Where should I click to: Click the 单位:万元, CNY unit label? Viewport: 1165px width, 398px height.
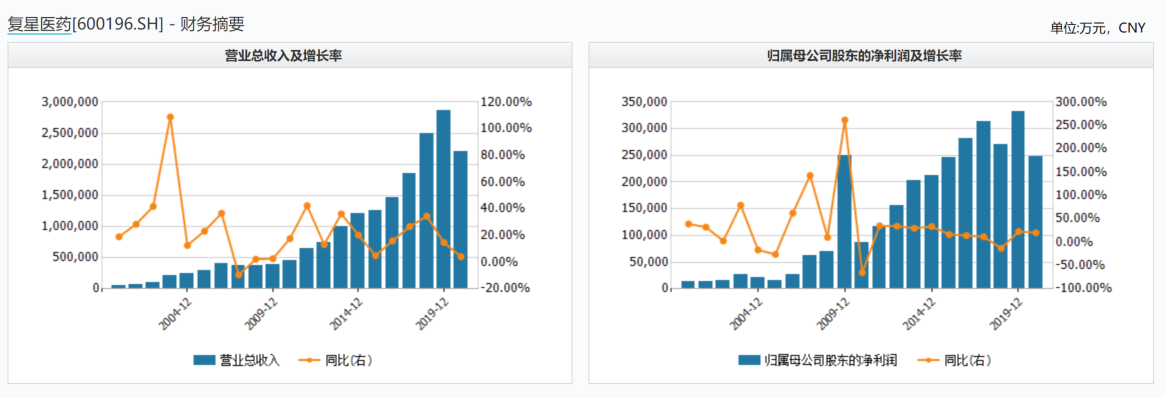[x=1098, y=27]
